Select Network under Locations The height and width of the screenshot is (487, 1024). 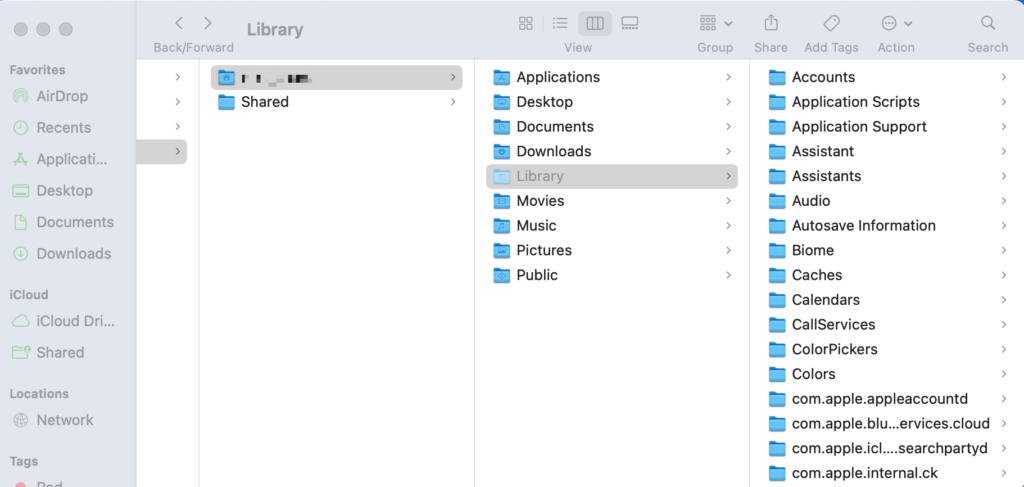[65, 420]
